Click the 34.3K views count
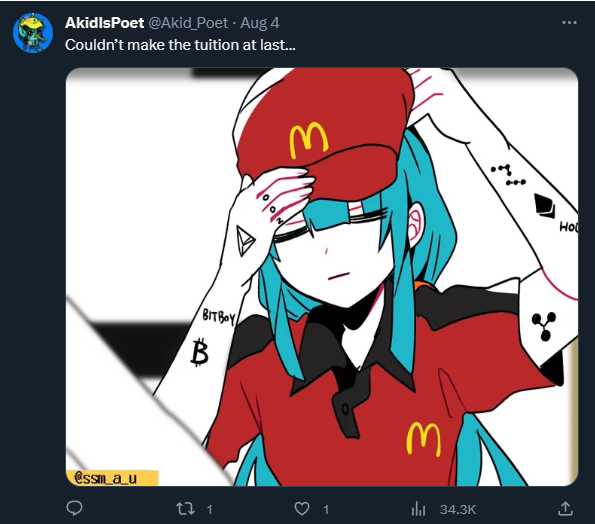This screenshot has width=595, height=524. (458, 509)
